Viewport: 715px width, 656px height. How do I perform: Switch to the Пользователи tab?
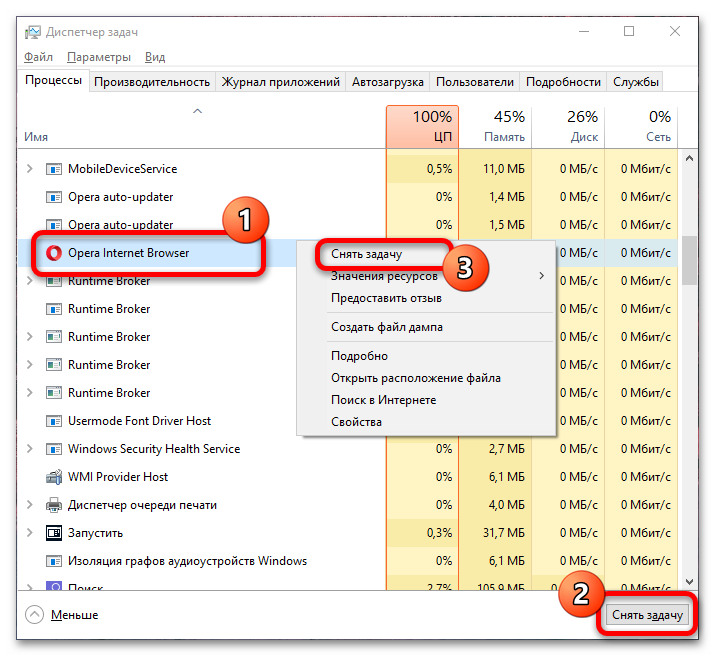(475, 82)
